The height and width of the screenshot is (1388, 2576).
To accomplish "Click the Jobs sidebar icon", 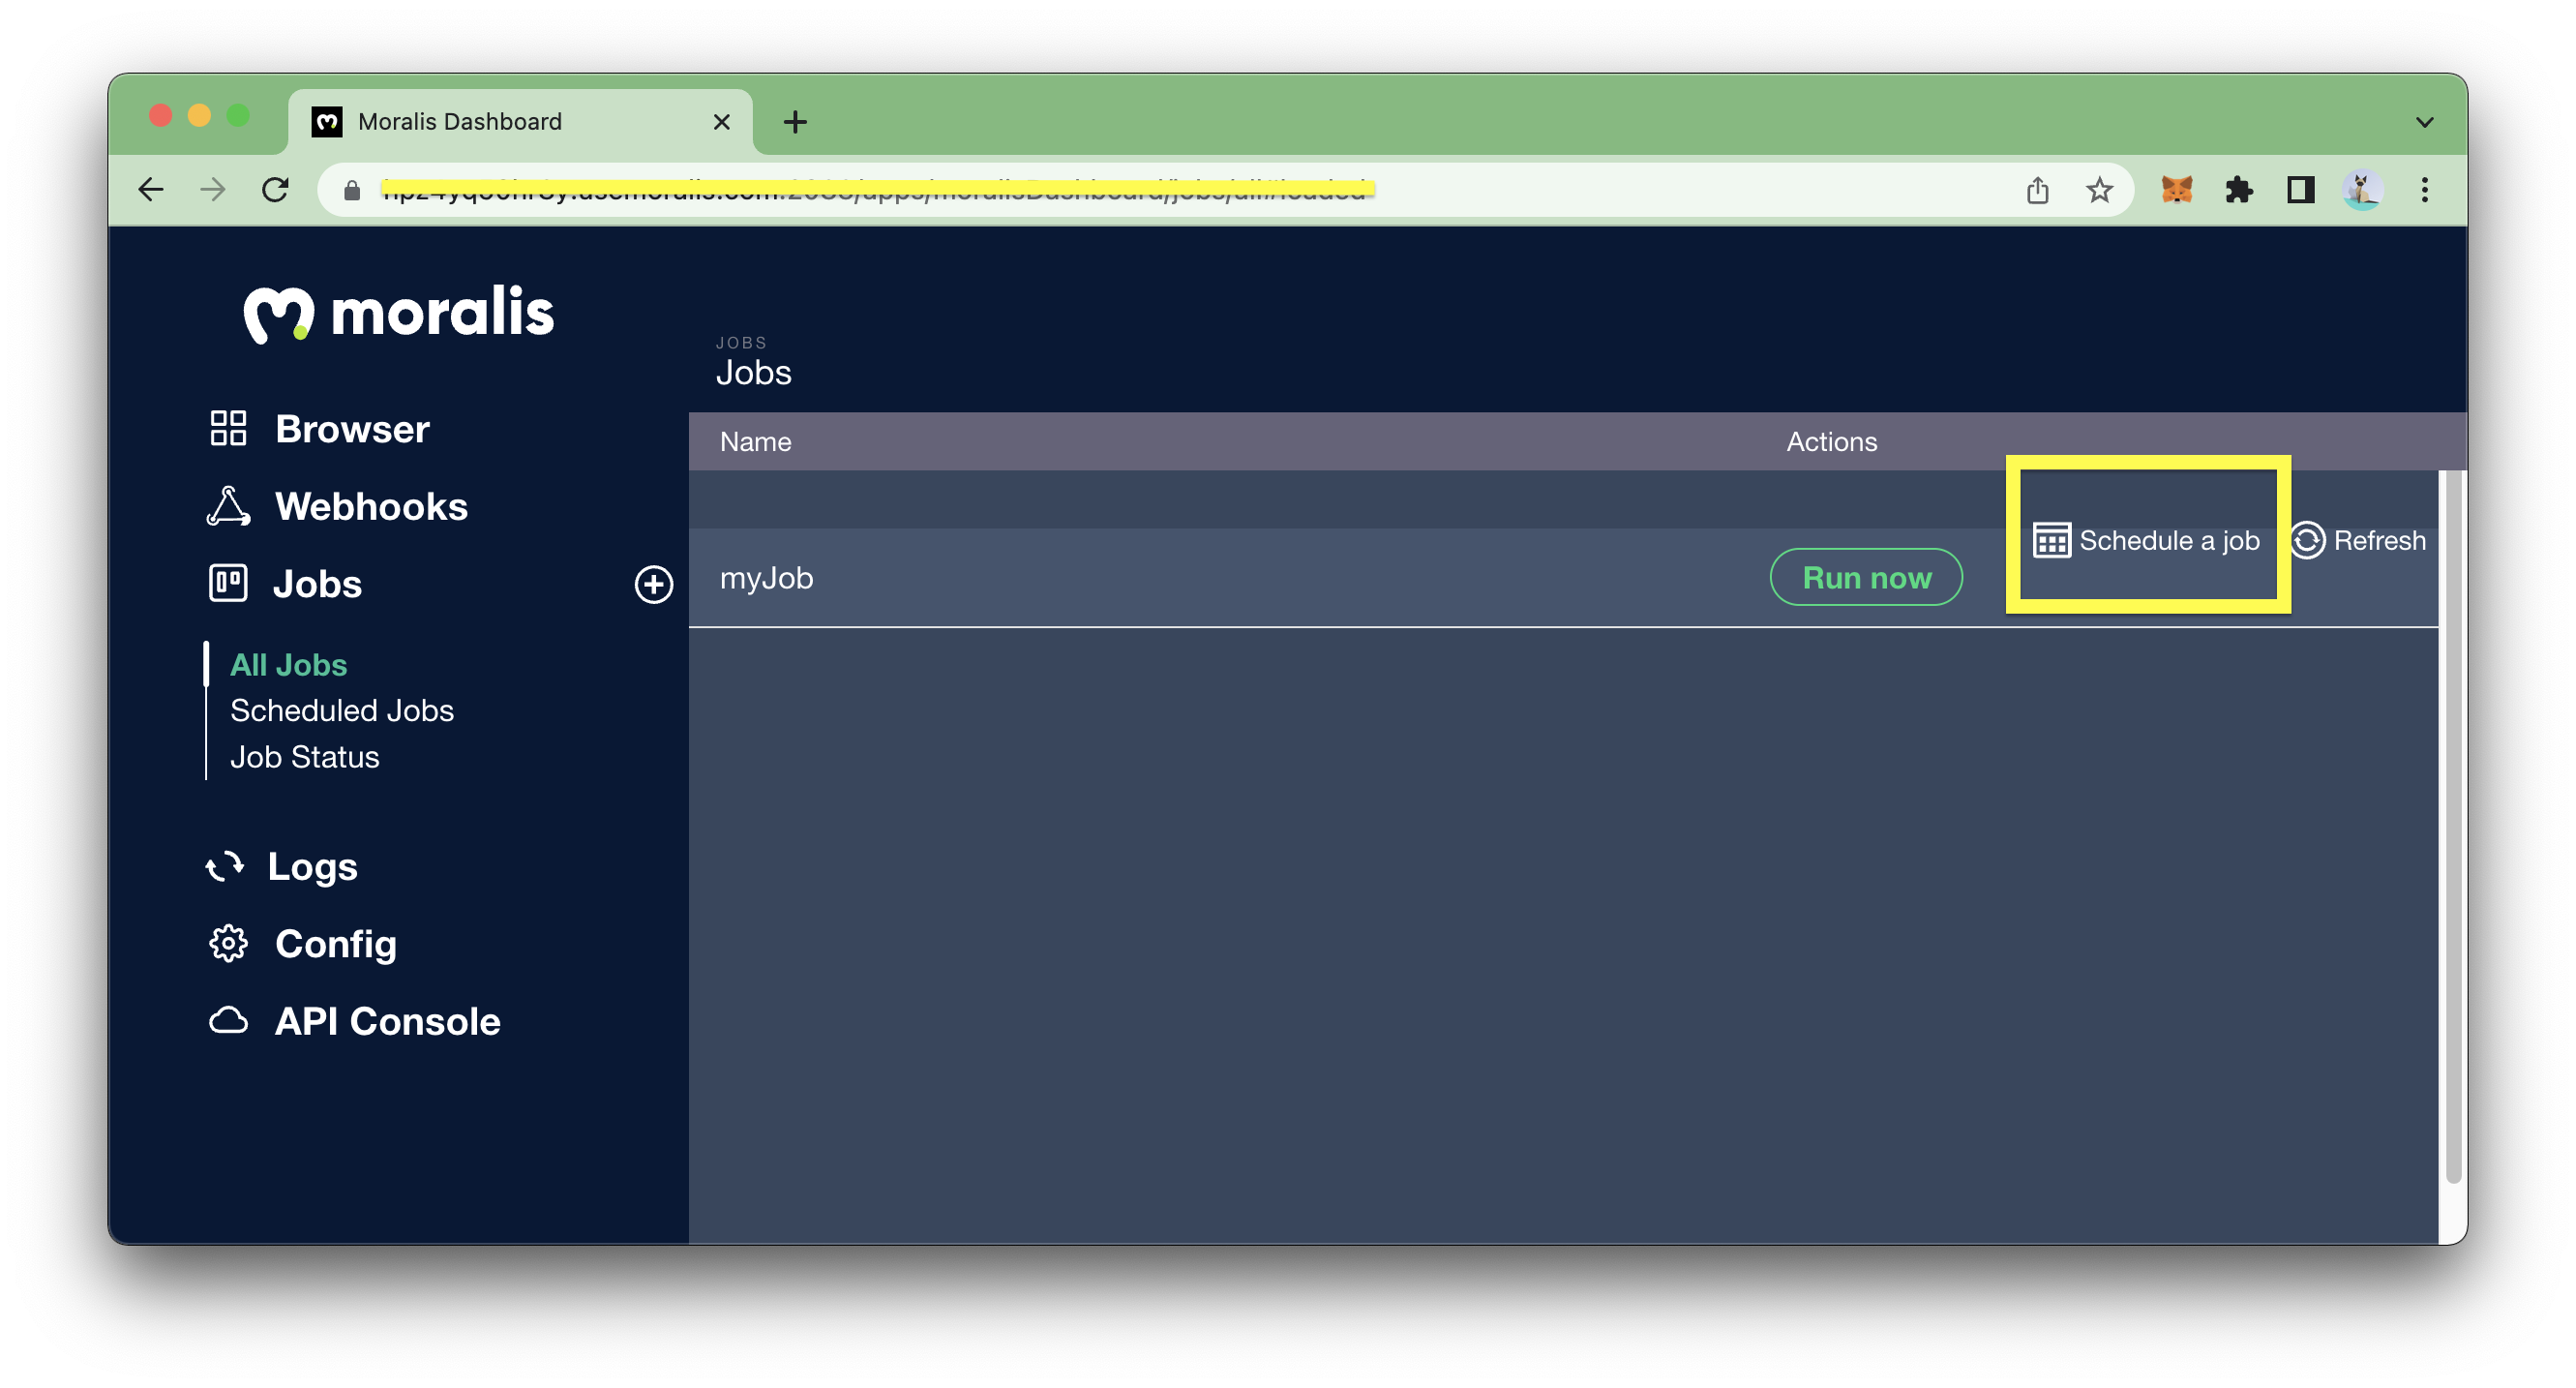I will pyautogui.click(x=229, y=581).
